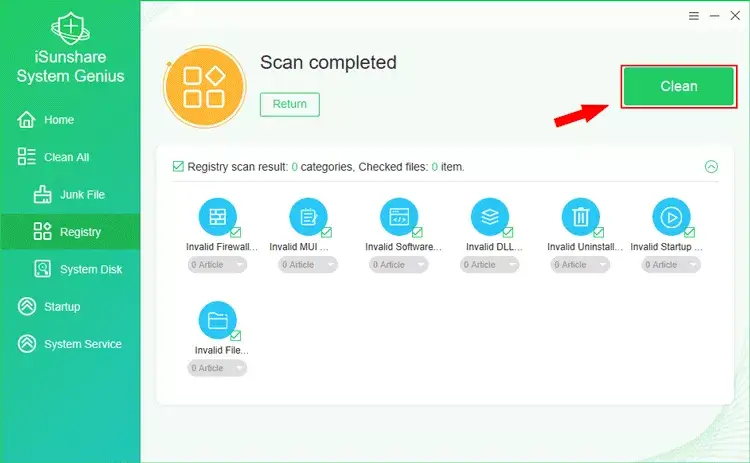Click the Invalid Startup play icon
The height and width of the screenshot is (463, 750).
tap(672, 217)
